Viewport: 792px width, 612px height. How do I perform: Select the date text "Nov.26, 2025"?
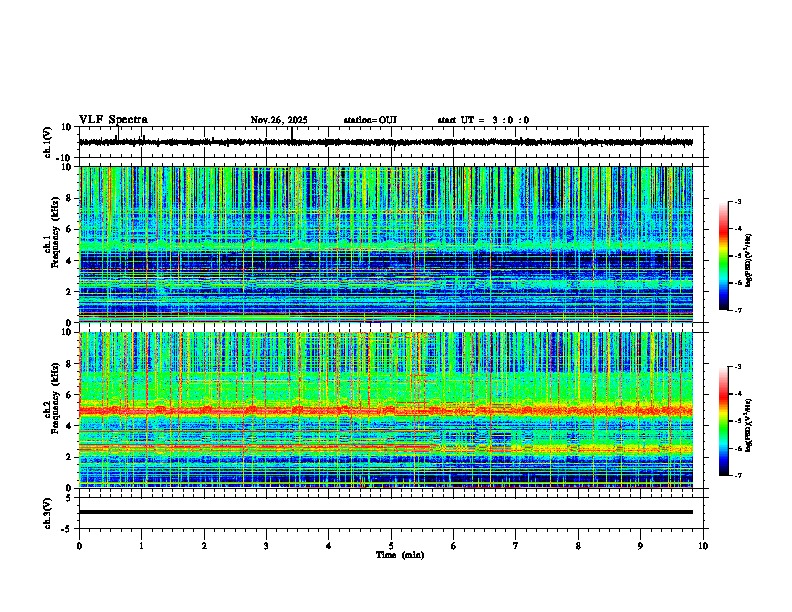pos(279,120)
